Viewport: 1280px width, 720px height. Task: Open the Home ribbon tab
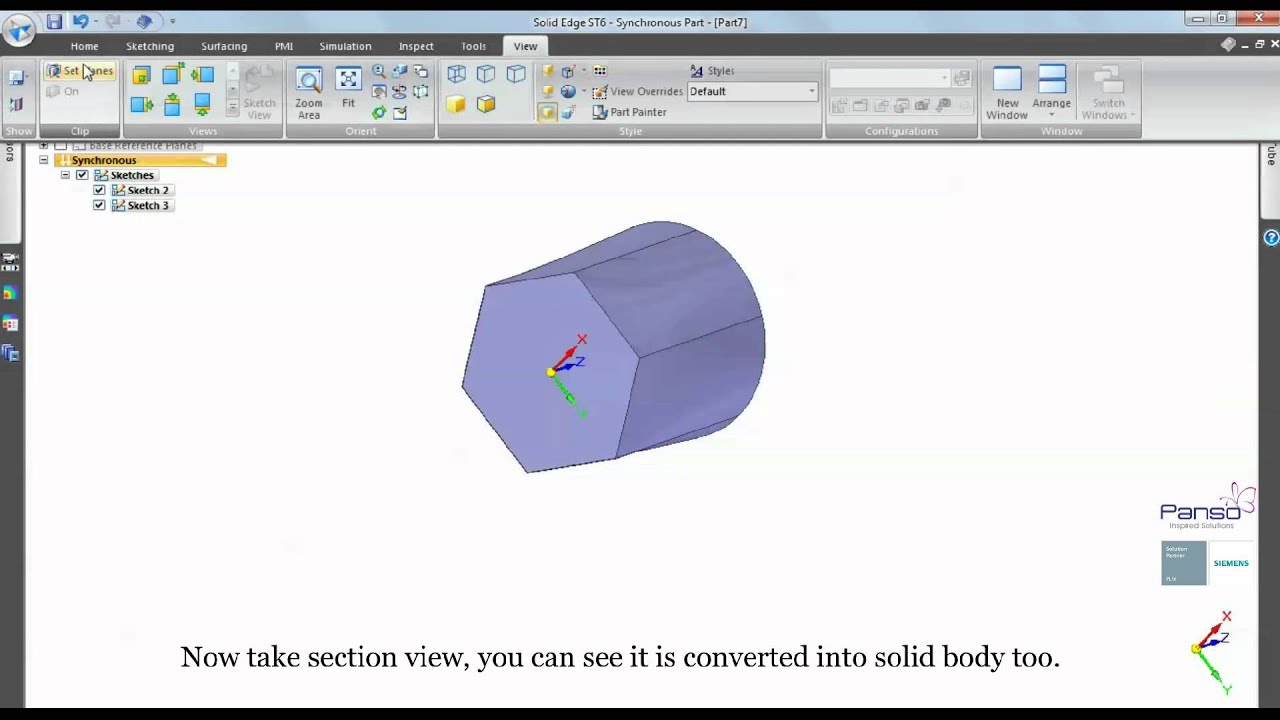click(x=84, y=46)
